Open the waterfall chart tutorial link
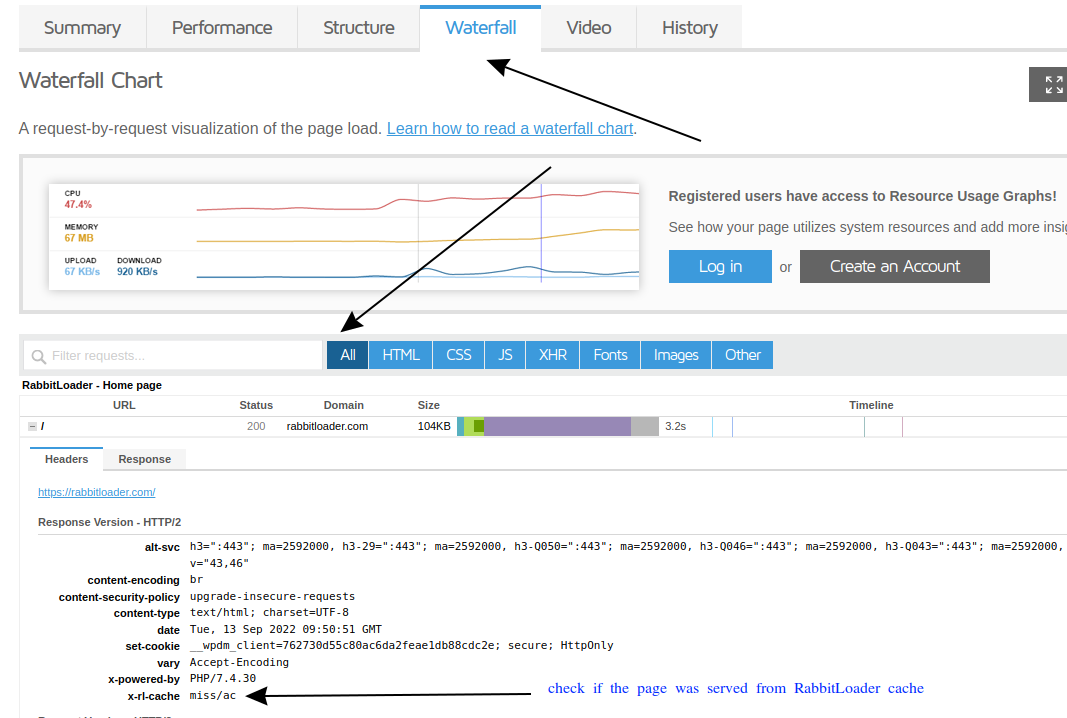Image resolution: width=1067 pixels, height=718 pixels. pos(509,128)
